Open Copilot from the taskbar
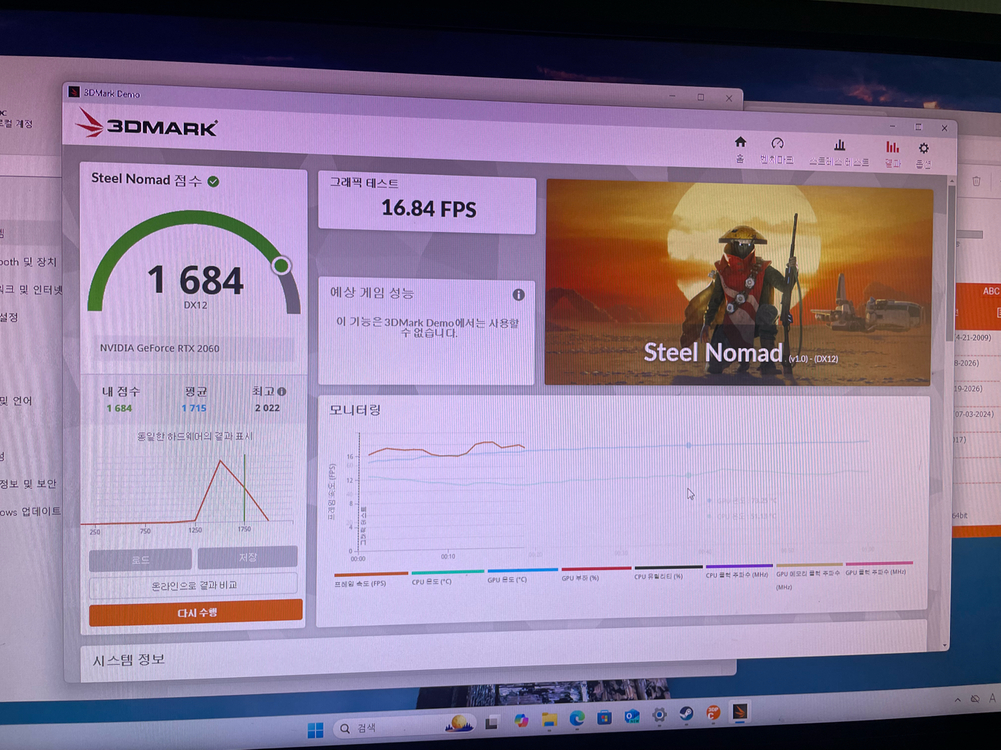1001x750 pixels. click(521, 721)
